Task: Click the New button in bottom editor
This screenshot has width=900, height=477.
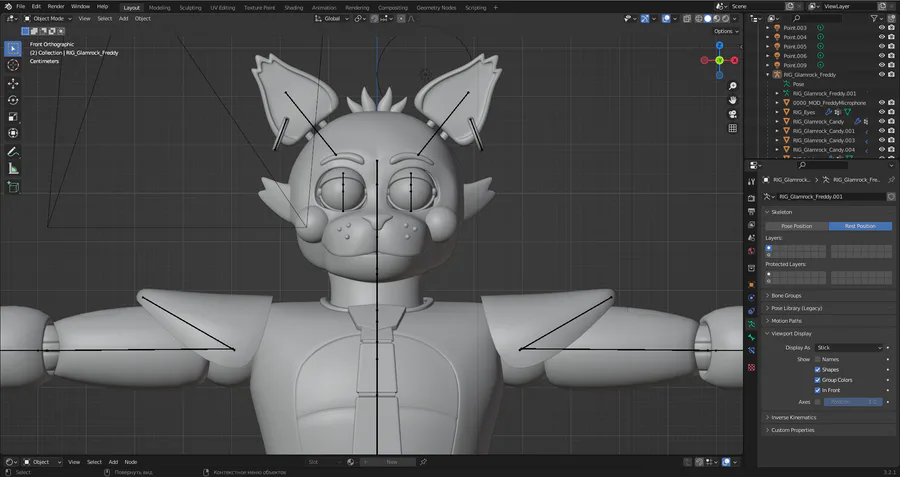Action: click(391, 462)
